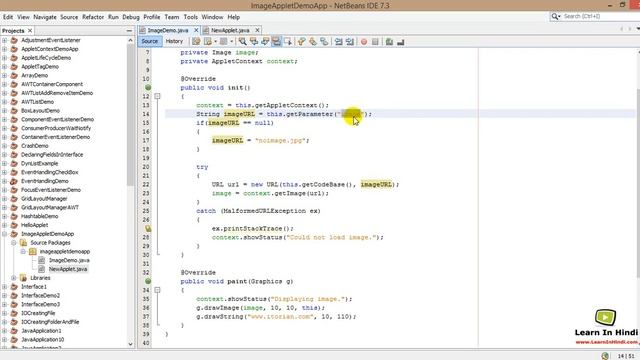Select NewApplet.java in project tree

68,269
